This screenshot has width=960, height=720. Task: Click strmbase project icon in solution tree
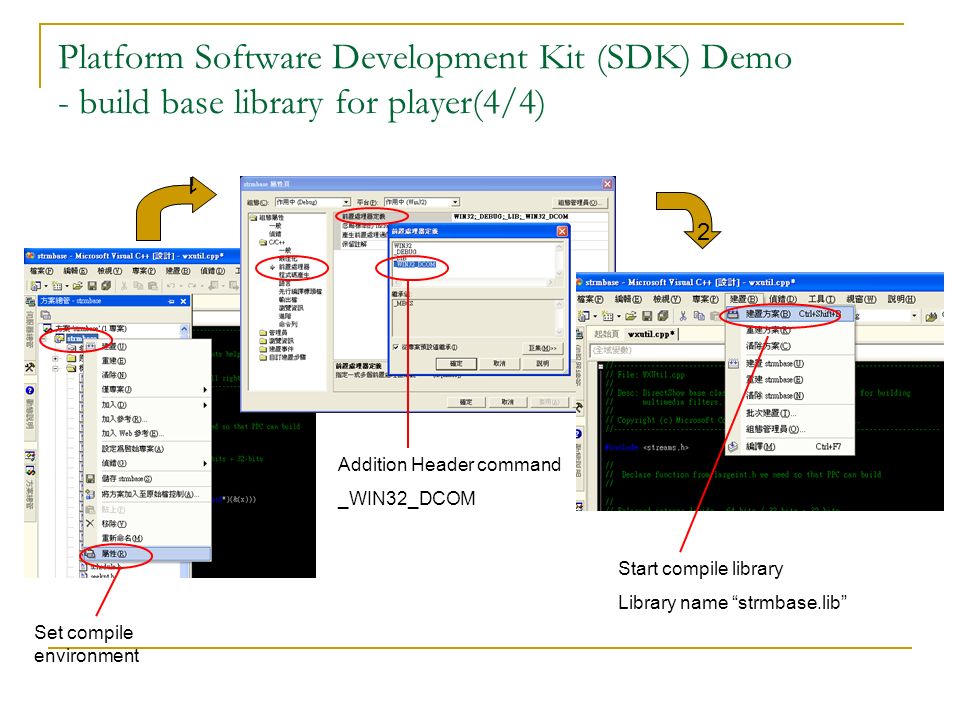[59, 339]
